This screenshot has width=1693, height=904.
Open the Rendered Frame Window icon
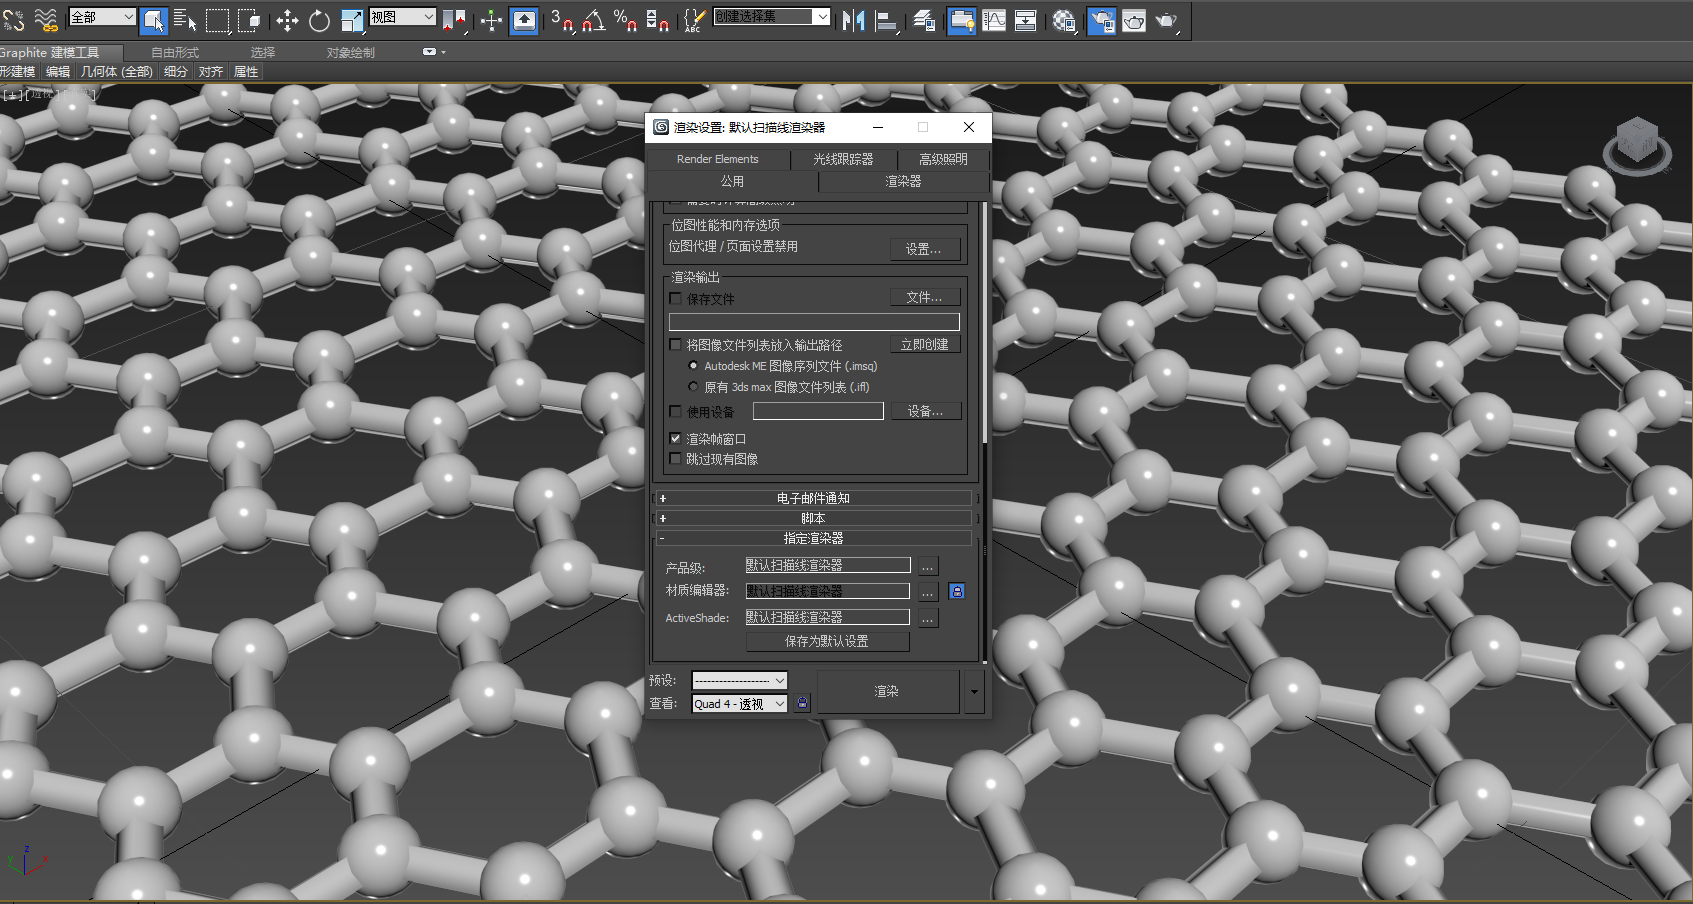coord(1134,20)
